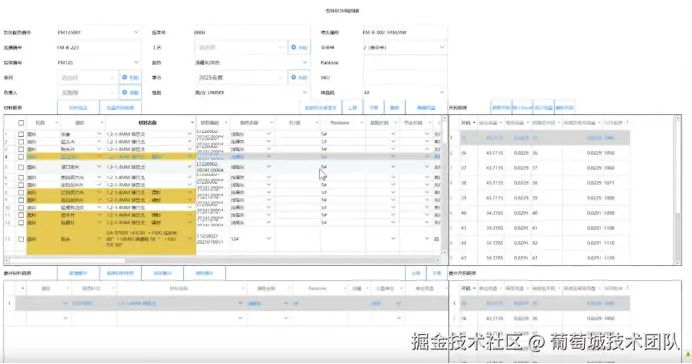Click the empty SKU input field
This screenshot has width=692, height=364.
coord(405,77)
